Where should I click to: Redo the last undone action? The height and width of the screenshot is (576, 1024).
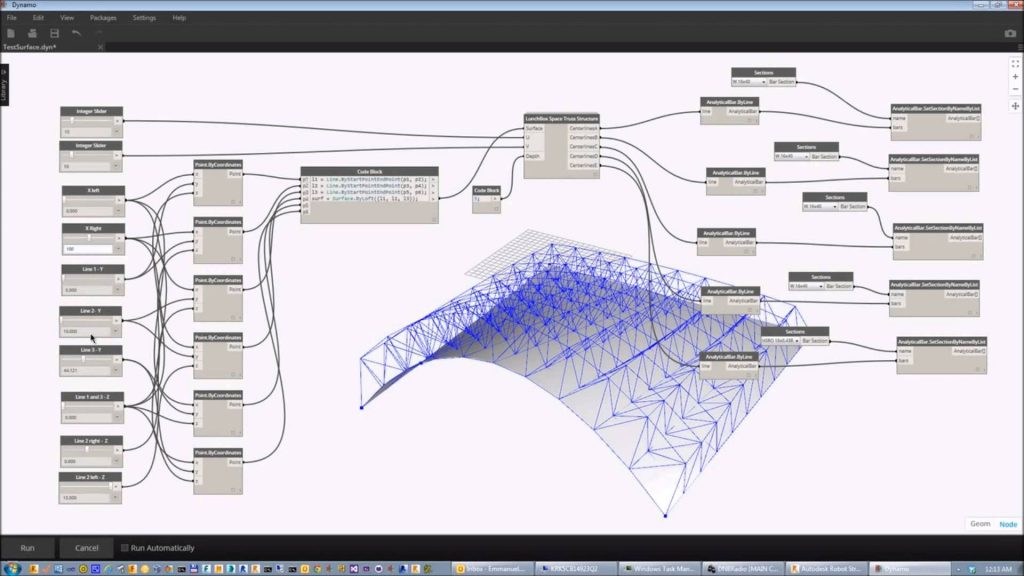point(98,32)
